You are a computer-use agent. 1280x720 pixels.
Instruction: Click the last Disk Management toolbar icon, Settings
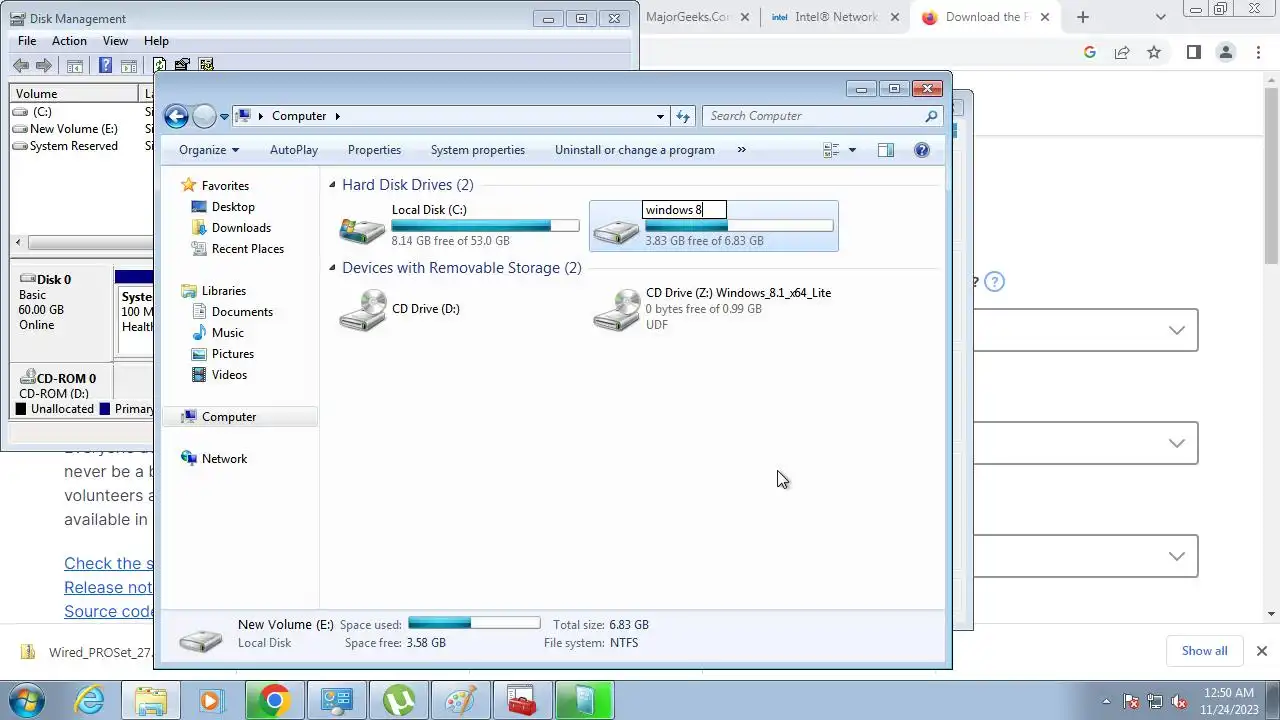[x=206, y=65]
